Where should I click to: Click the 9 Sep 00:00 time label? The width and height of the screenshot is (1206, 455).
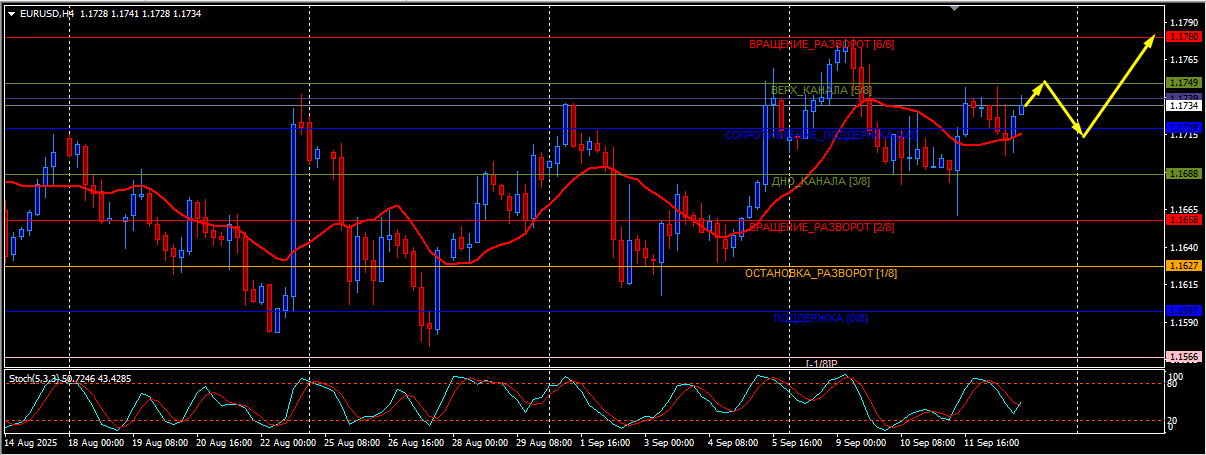(863, 440)
